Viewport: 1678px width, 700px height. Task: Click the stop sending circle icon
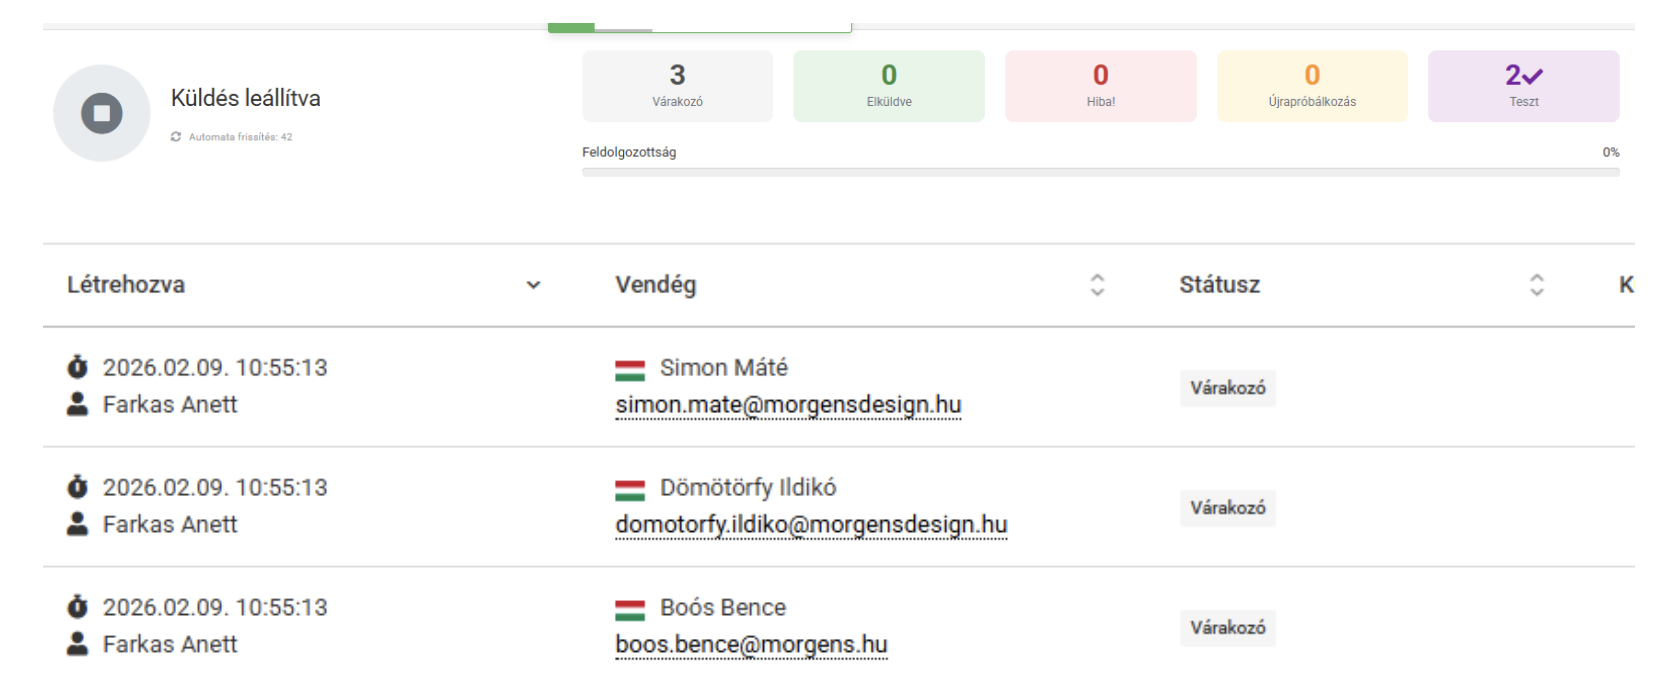(102, 113)
